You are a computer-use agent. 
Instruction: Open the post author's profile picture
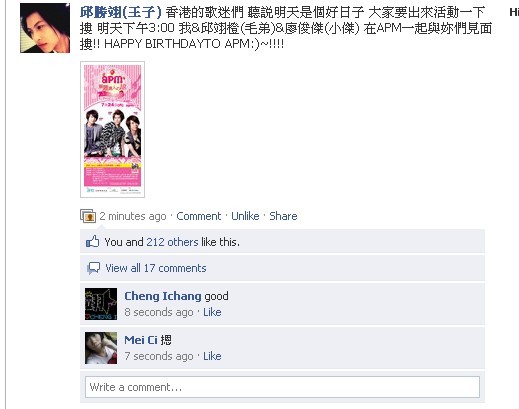click(x=45, y=28)
